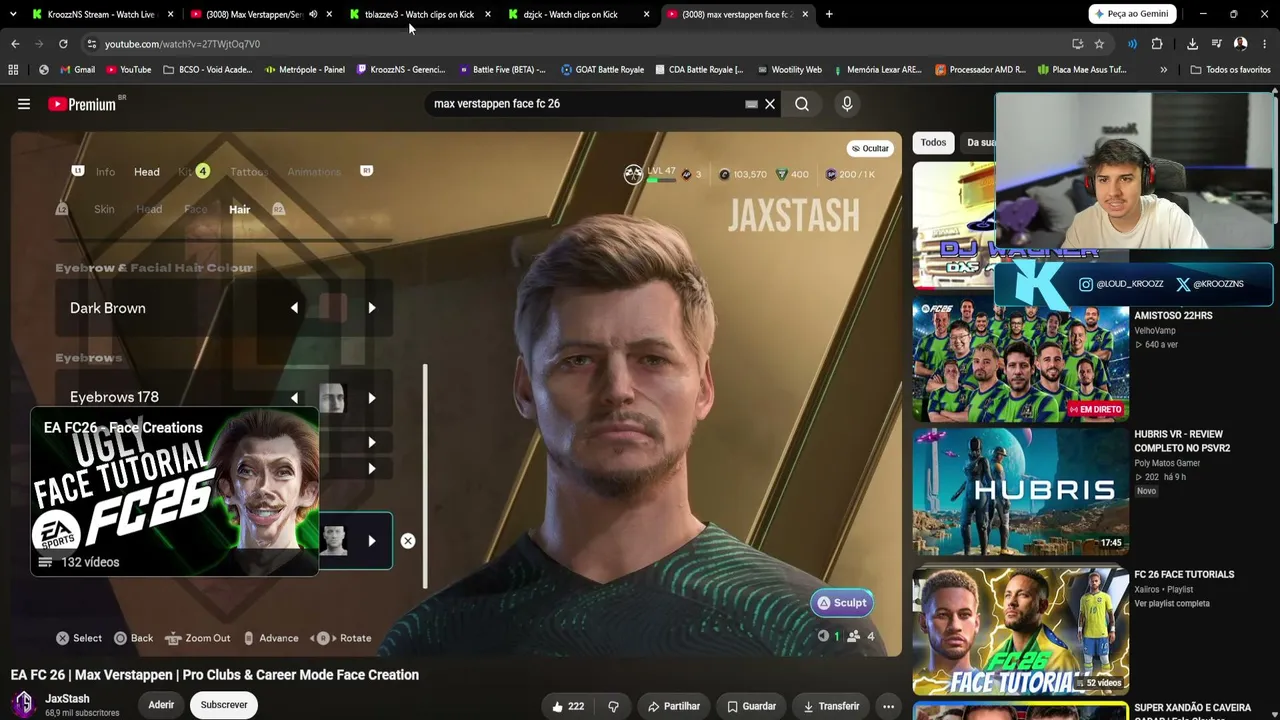Join the channel via Aderir

pos(161,705)
